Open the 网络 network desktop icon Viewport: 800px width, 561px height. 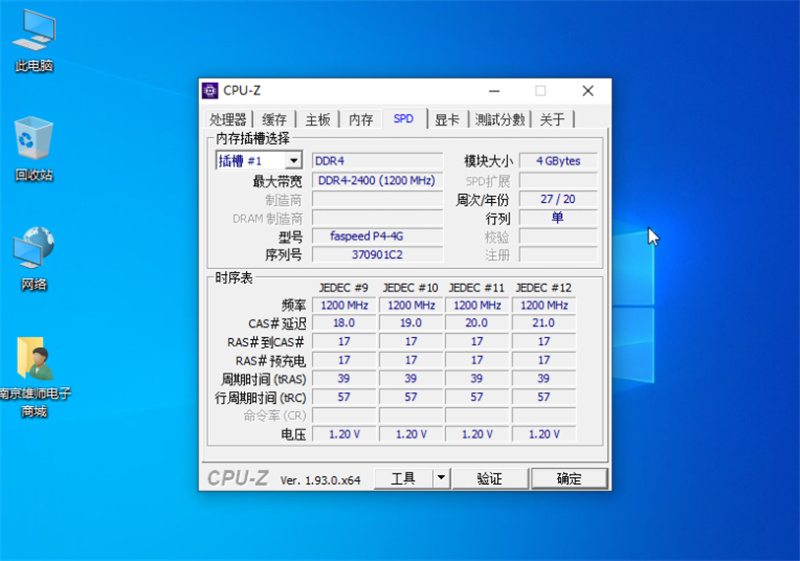pos(34,259)
